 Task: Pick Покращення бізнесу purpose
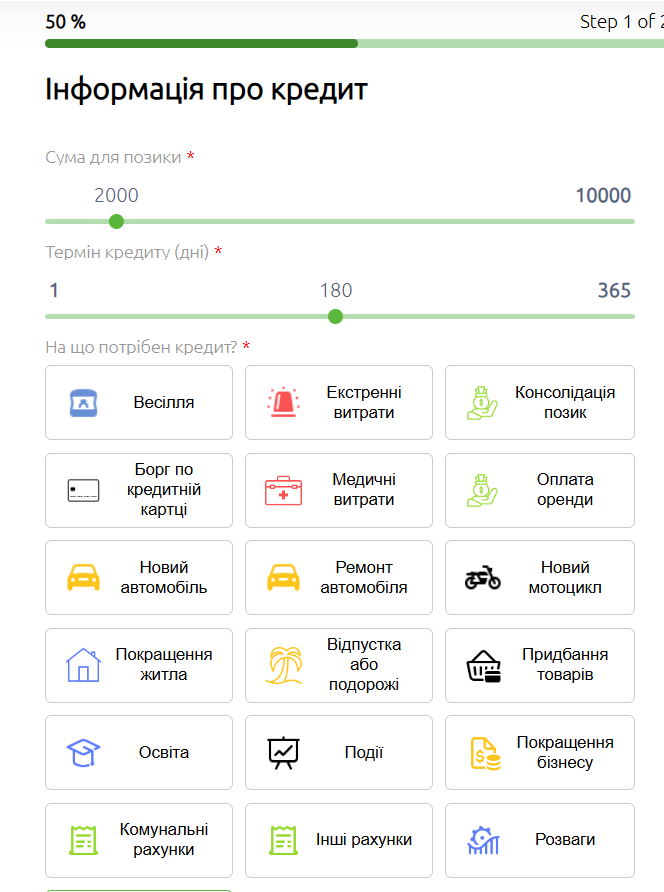[539, 753]
